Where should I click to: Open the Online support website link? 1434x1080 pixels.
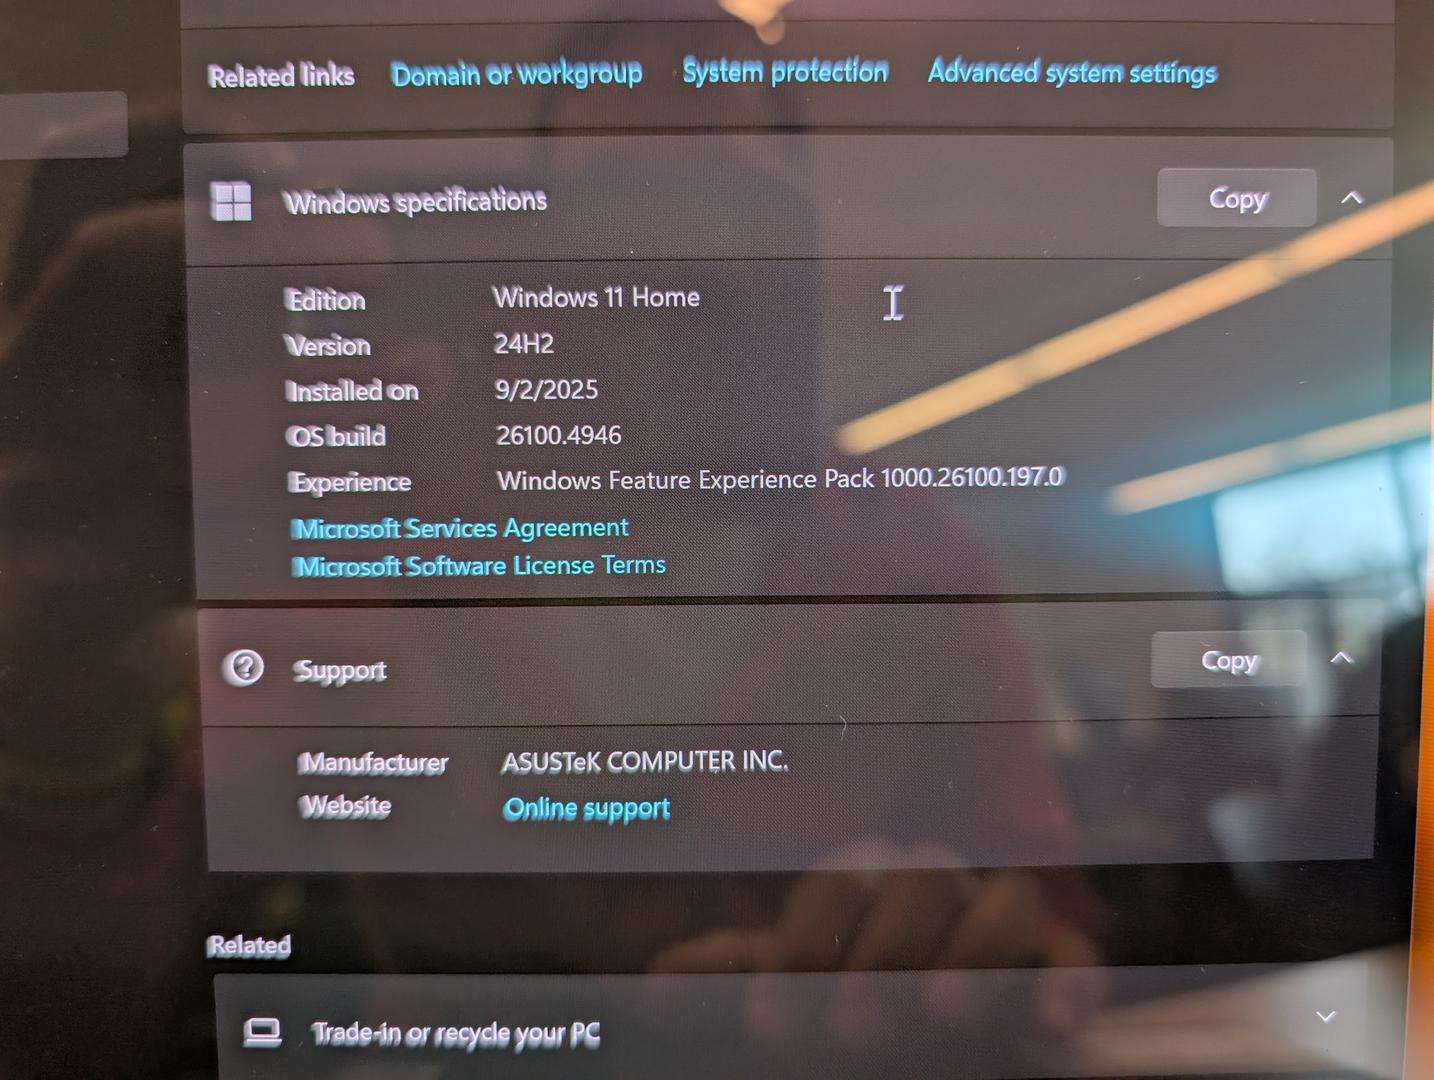[587, 808]
